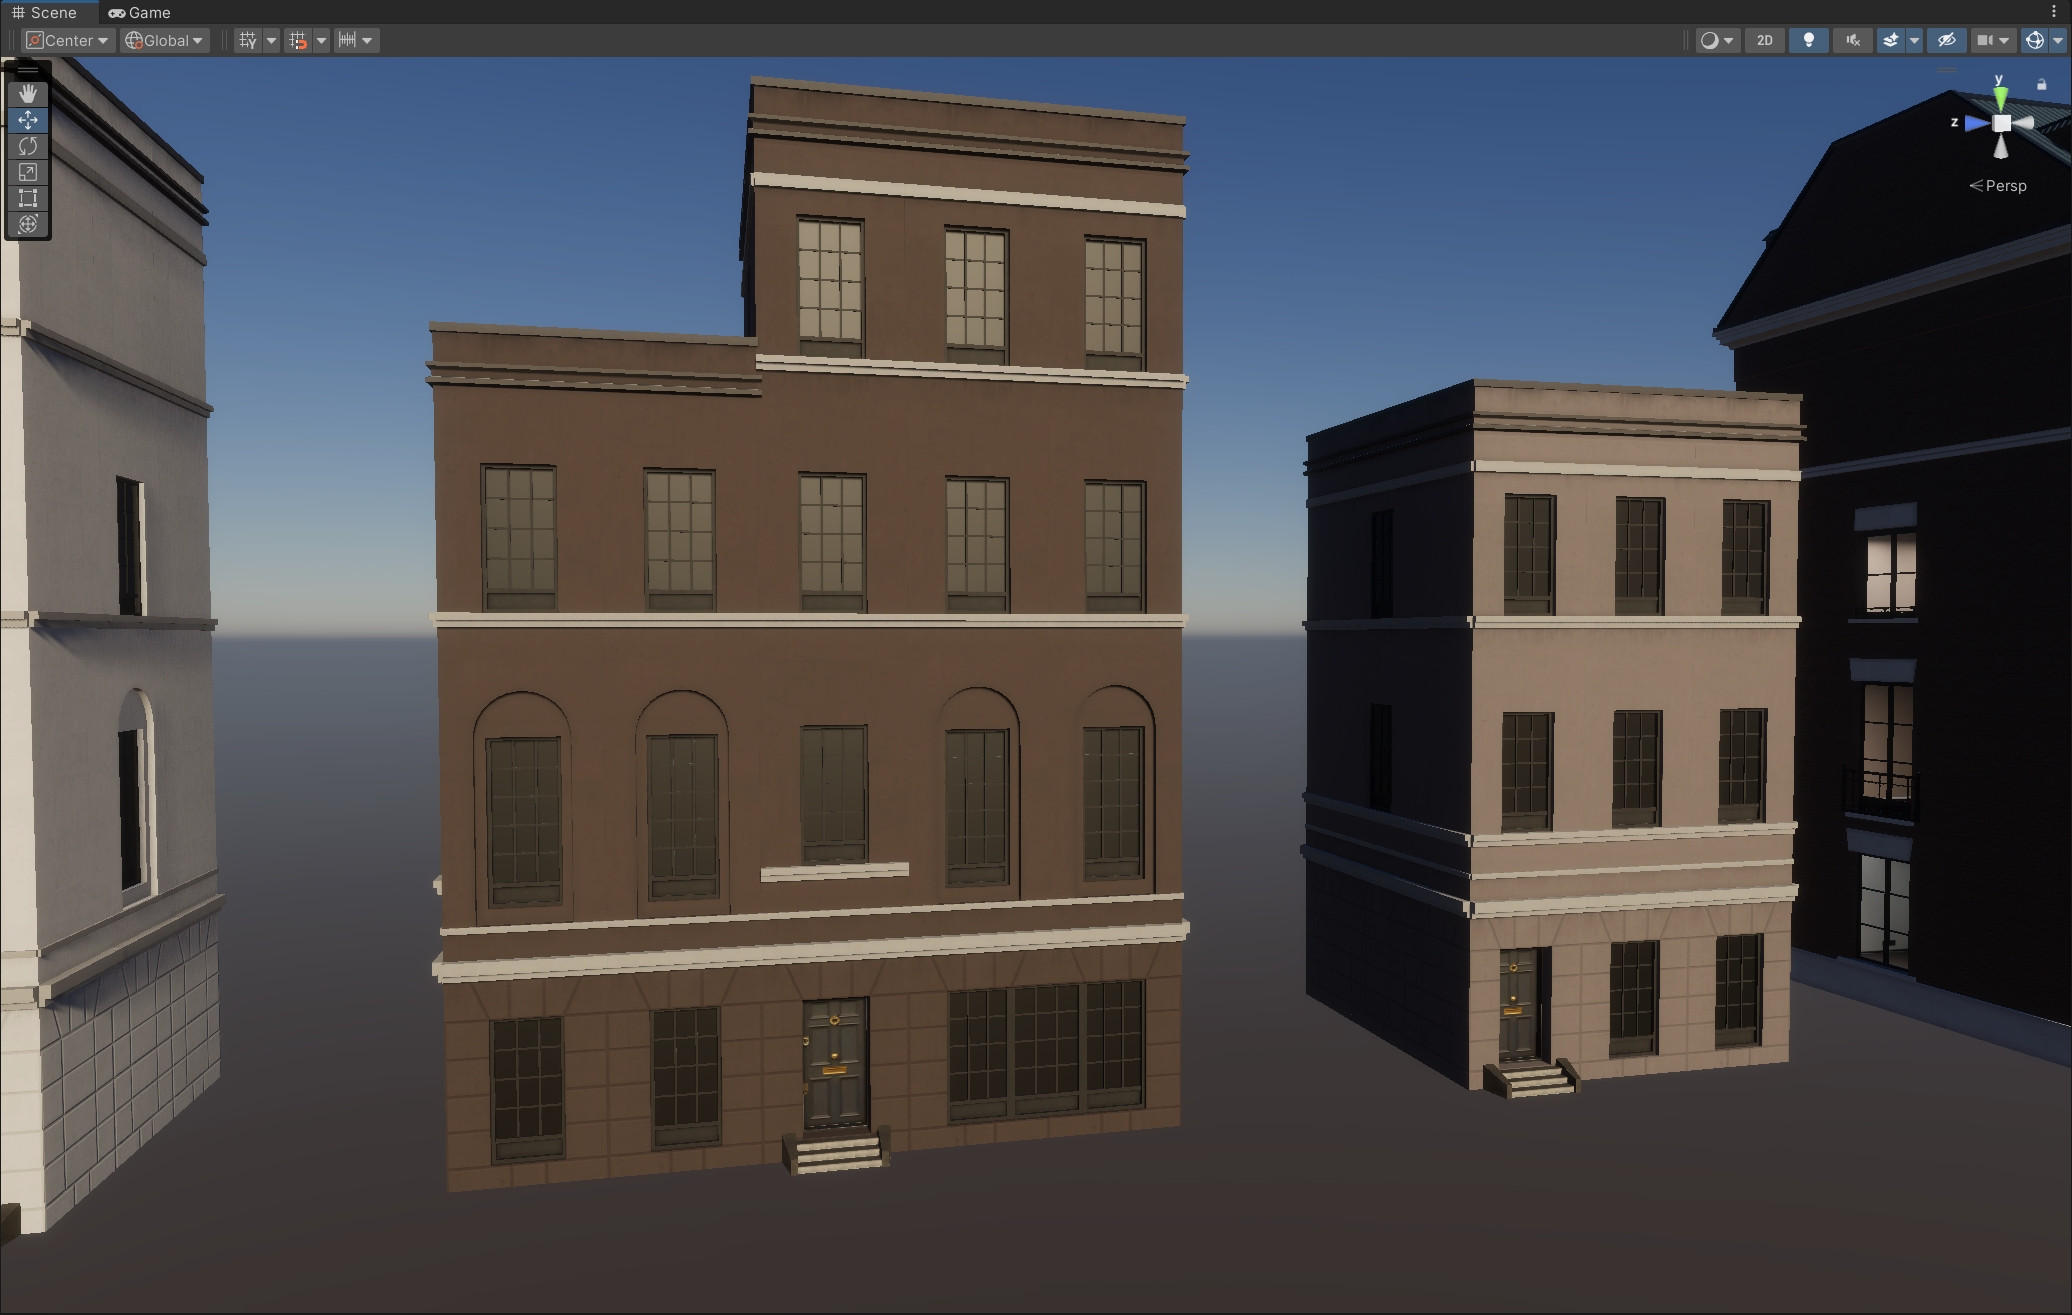The width and height of the screenshot is (2072, 1315).
Task: Select the Rotate tool
Action: coord(28,146)
